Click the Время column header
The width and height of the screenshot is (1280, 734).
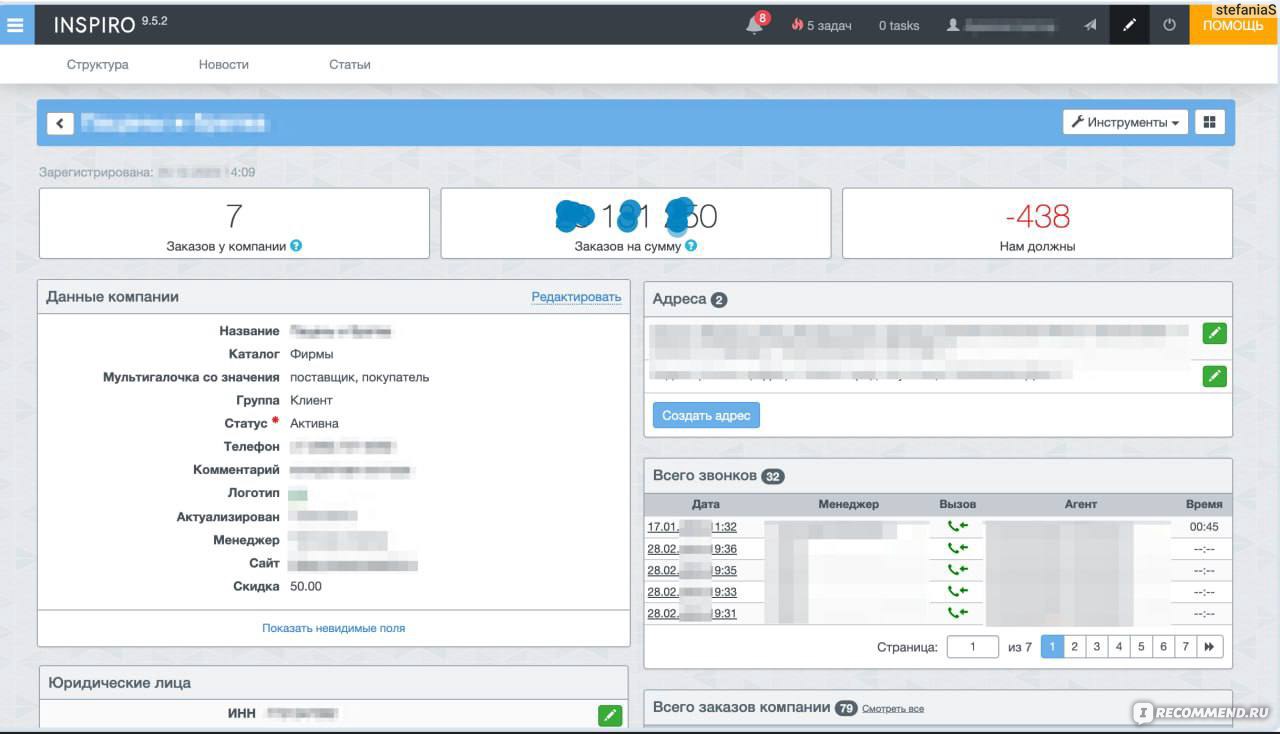pos(1204,504)
